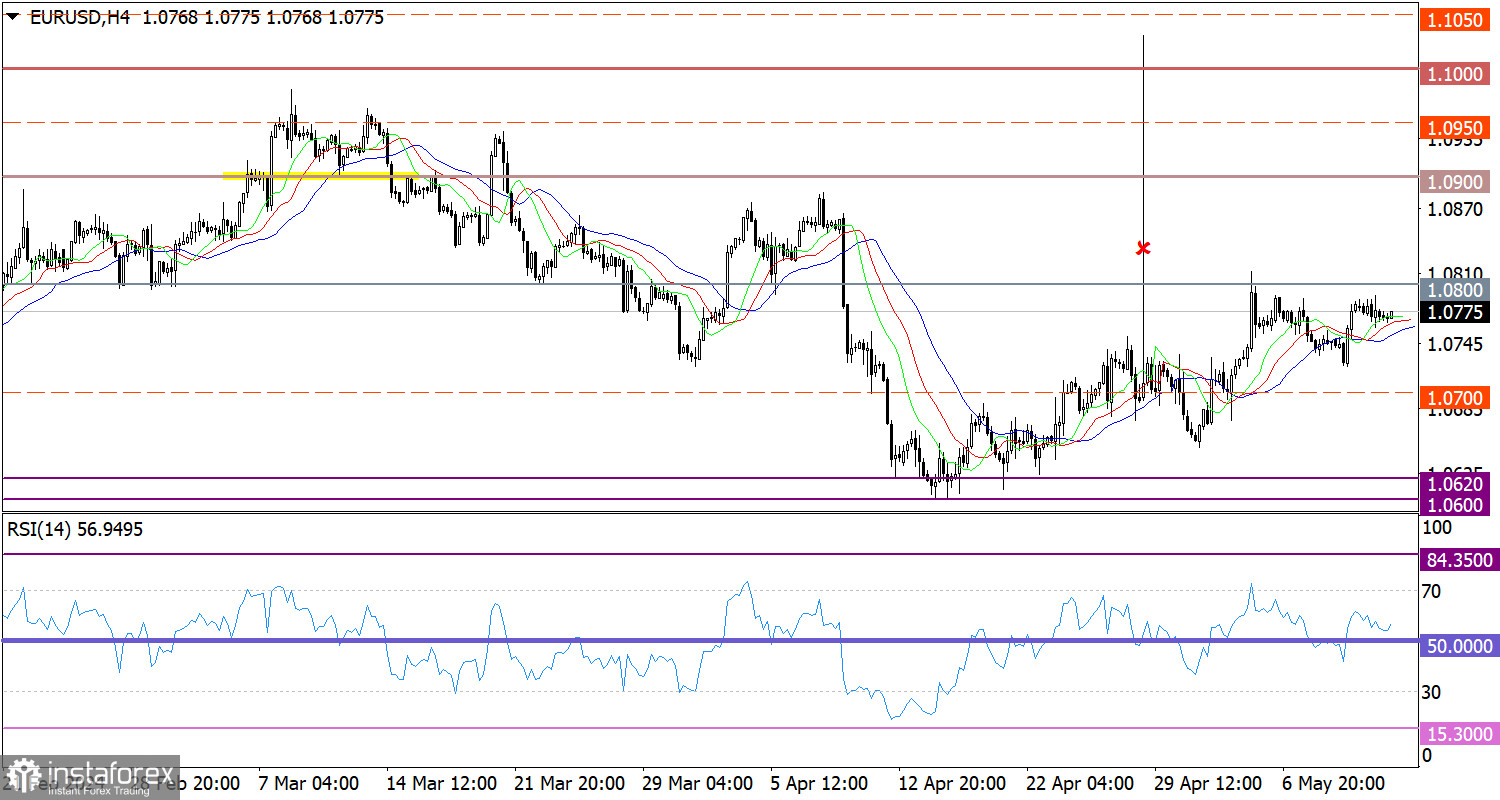This screenshot has width=1500, height=800.
Task: Click the red X marker on chart
Action: click(1143, 247)
